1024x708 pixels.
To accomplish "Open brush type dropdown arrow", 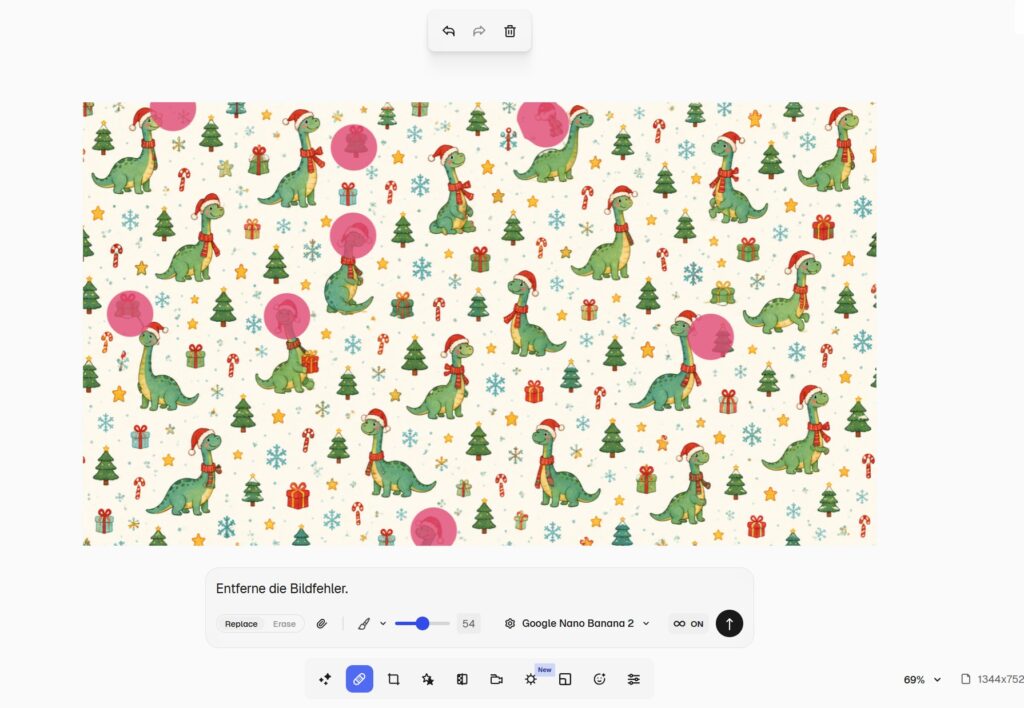I will pyautogui.click(x=383, y=624).
